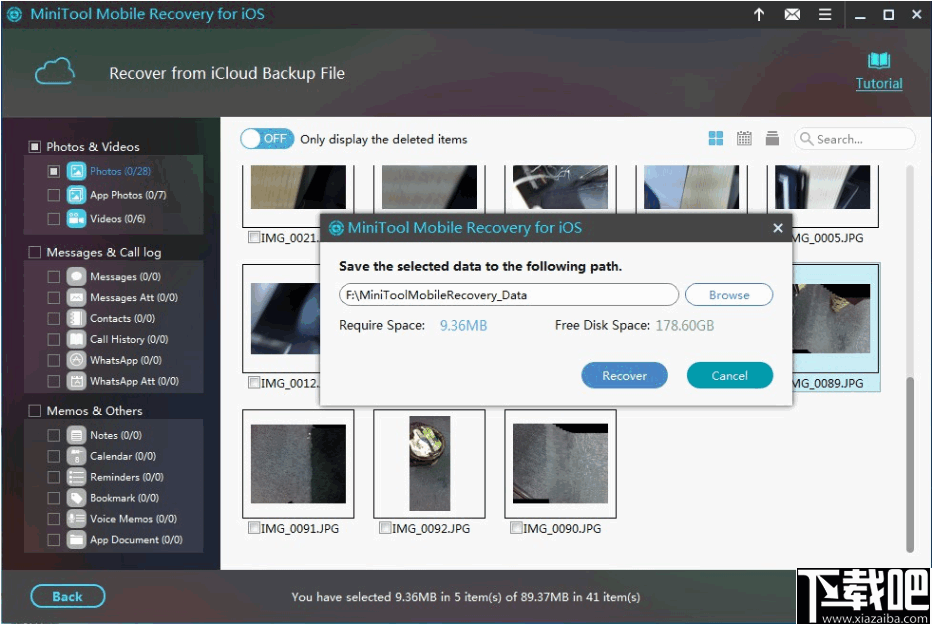Click the iCloud icon in header
The image size is (932, 624).
pyautogui.click(x=55, y=71)
